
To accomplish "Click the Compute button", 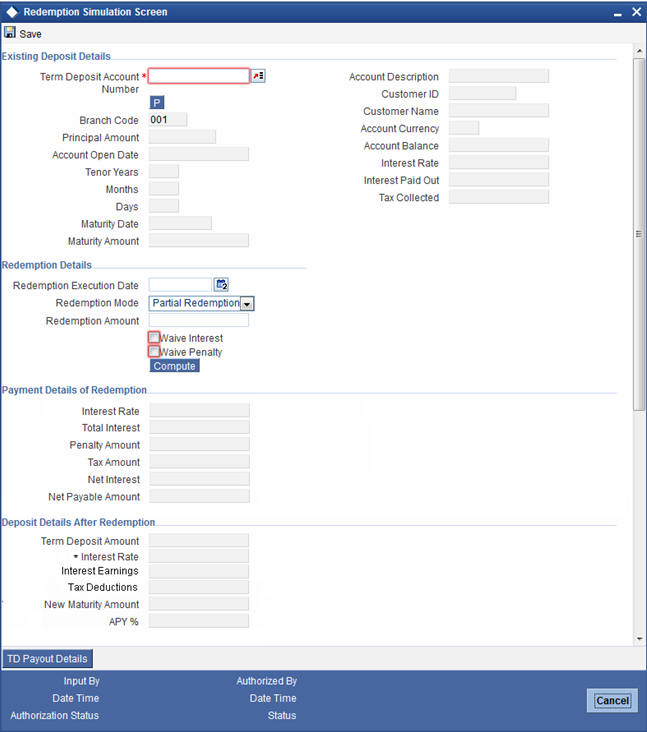I will click(x=175, y=366).
